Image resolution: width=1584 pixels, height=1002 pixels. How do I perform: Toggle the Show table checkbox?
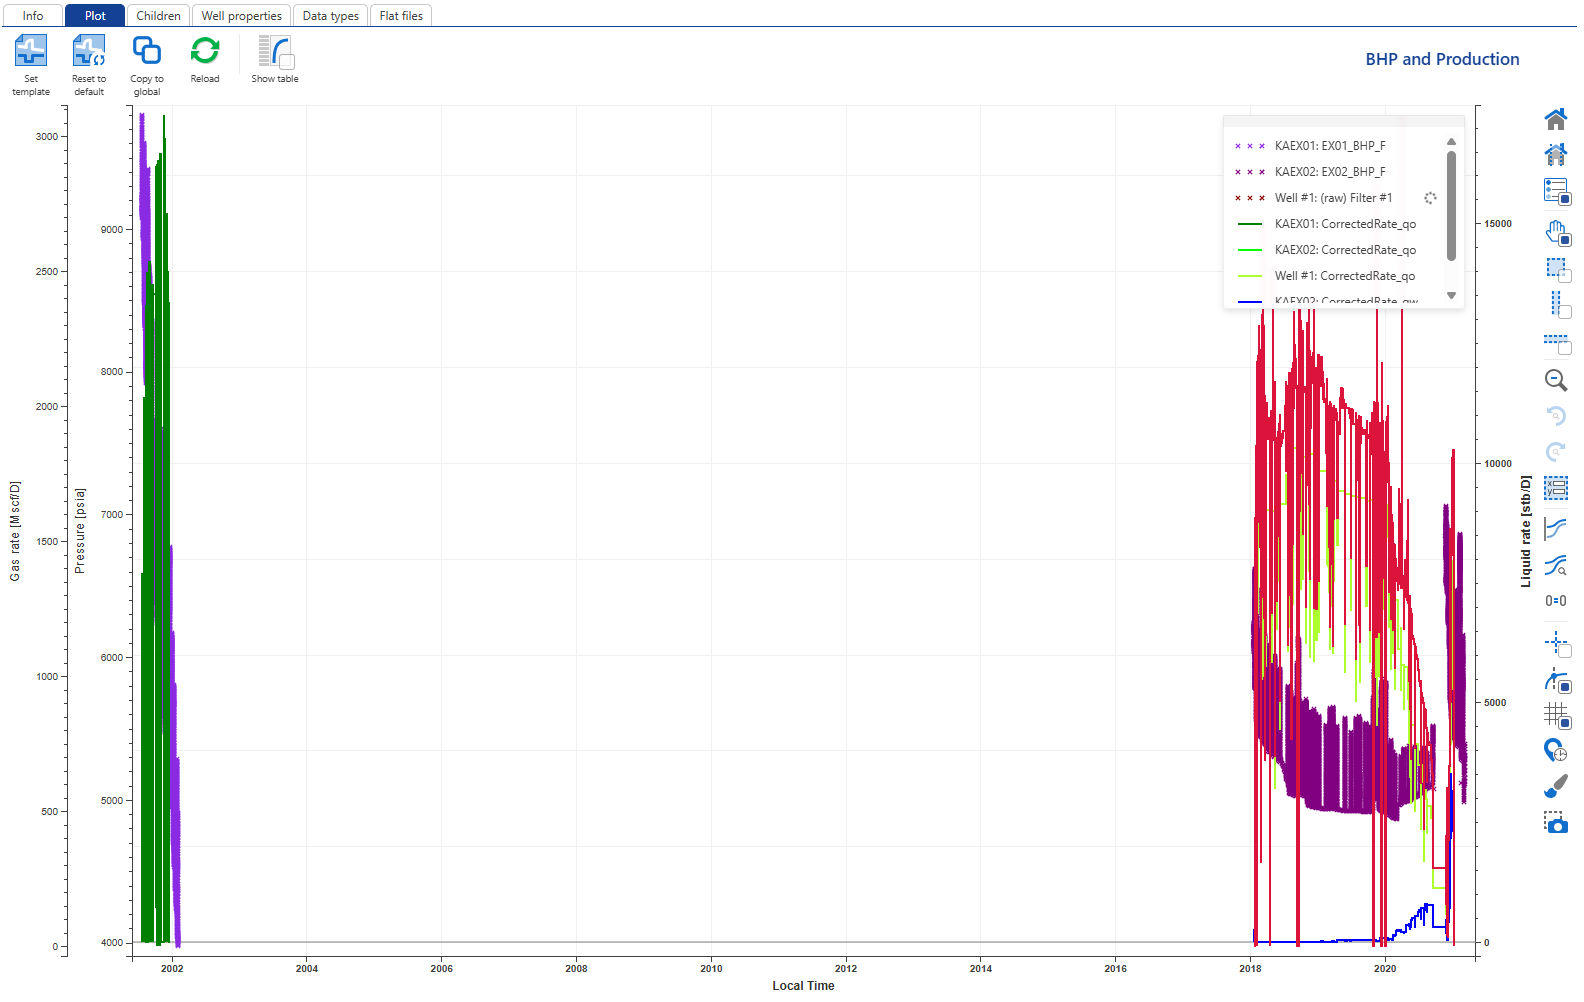click(x=286, y=62)
